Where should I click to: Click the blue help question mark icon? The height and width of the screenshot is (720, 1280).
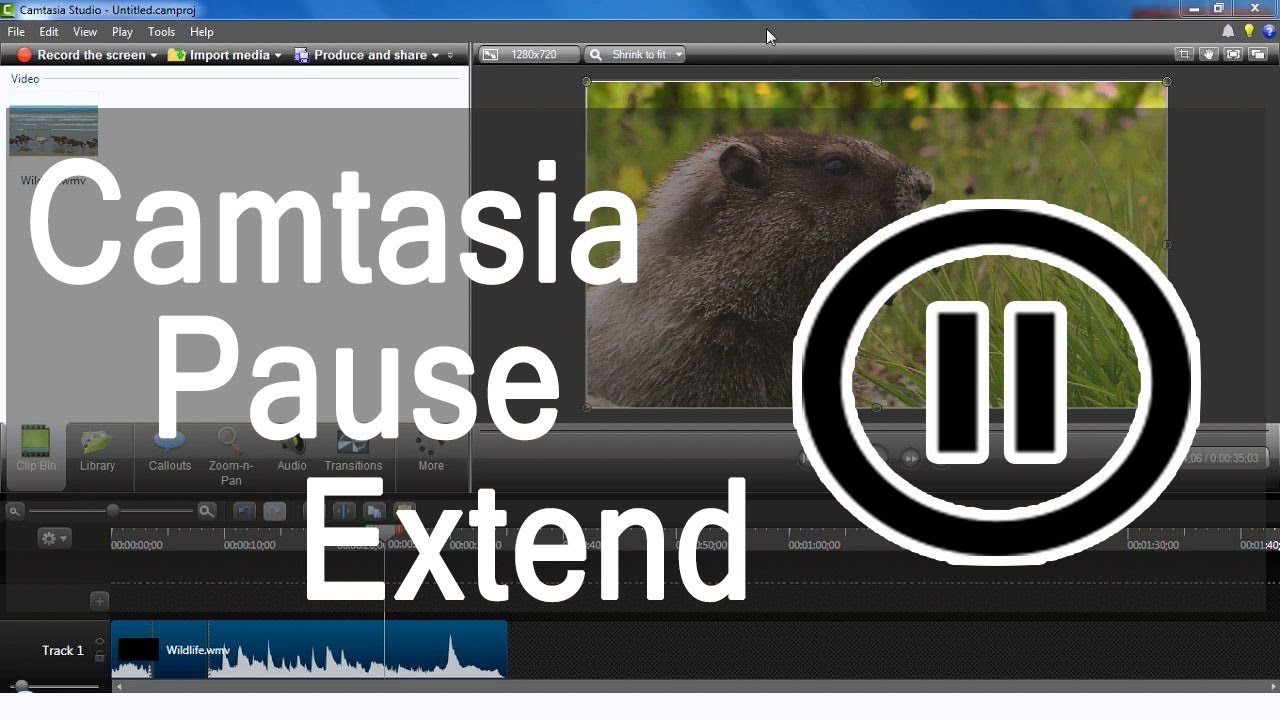[1269, 32]
